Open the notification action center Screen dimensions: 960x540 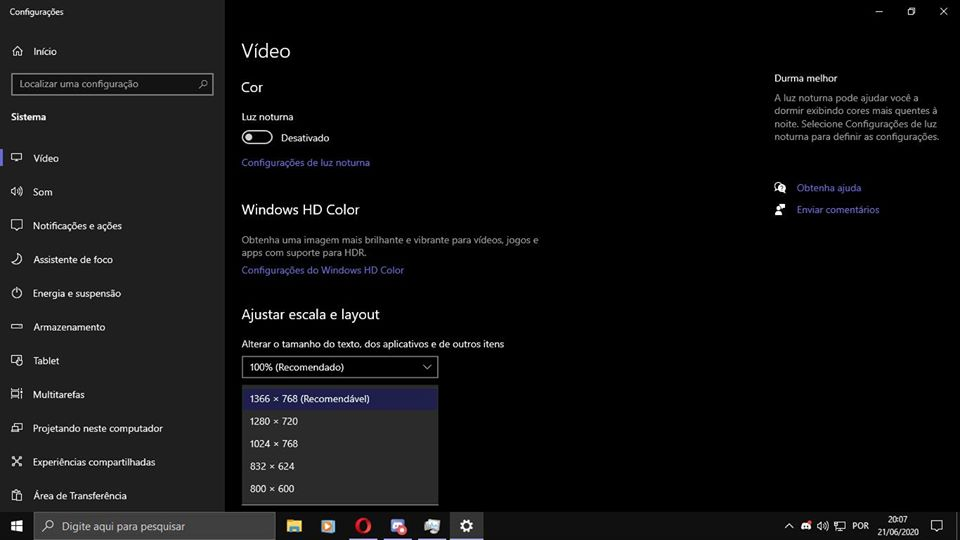pos(937,526)
